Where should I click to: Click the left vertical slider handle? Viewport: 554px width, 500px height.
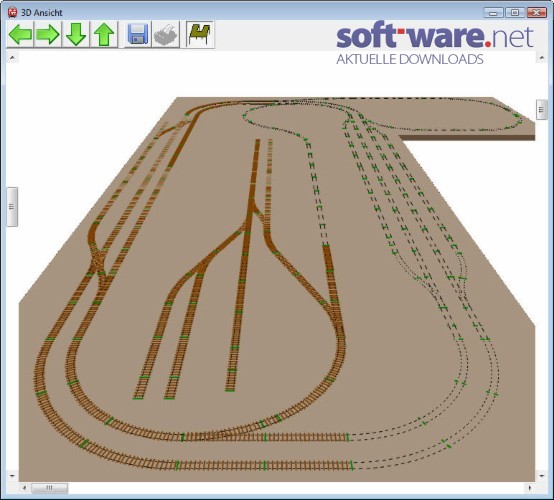12,207
